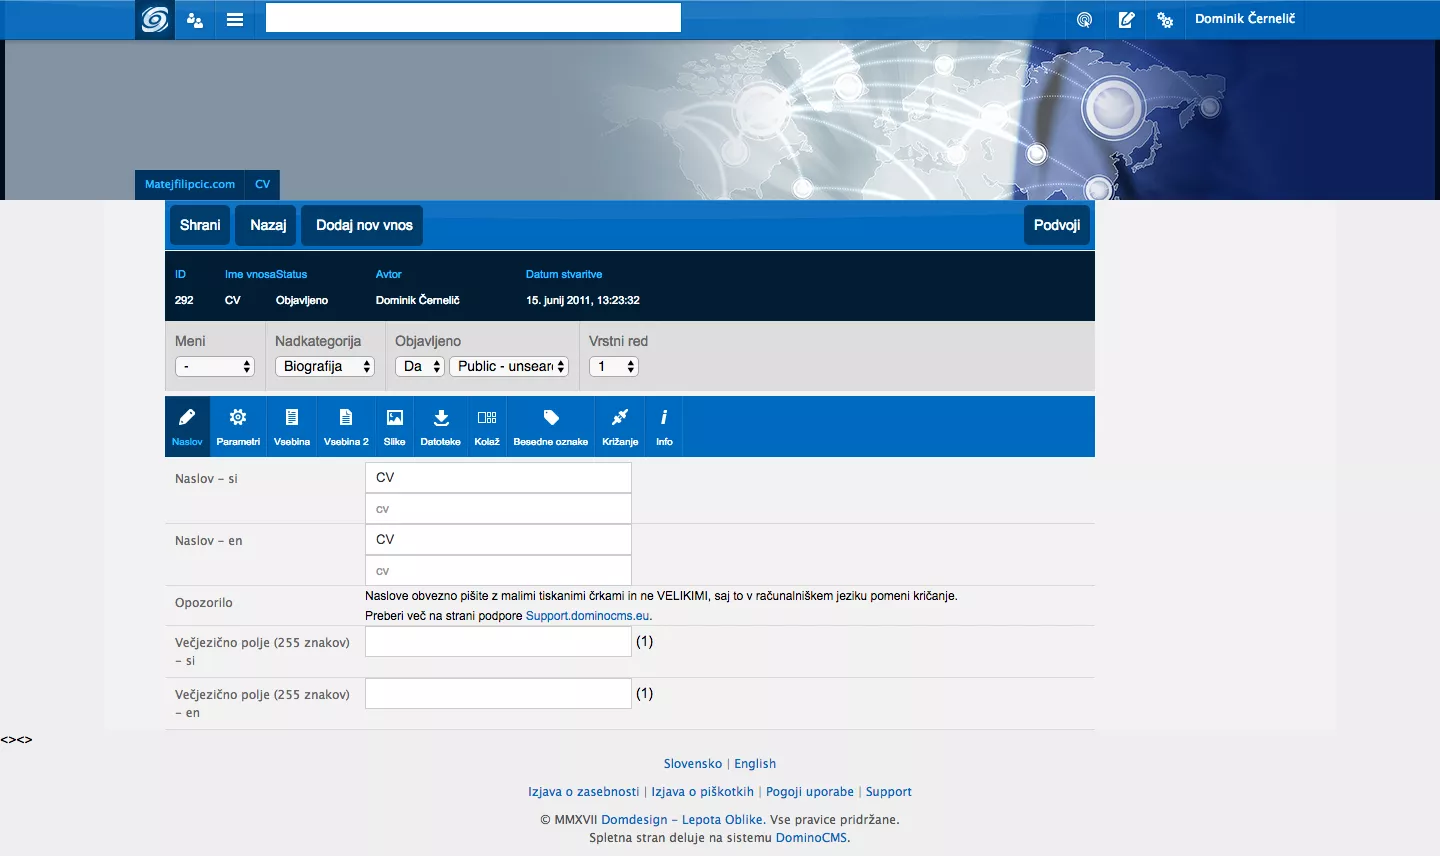1440x856 pixels.
Task: Open the Datoteke download tab
Action: (x=440, y=426)
